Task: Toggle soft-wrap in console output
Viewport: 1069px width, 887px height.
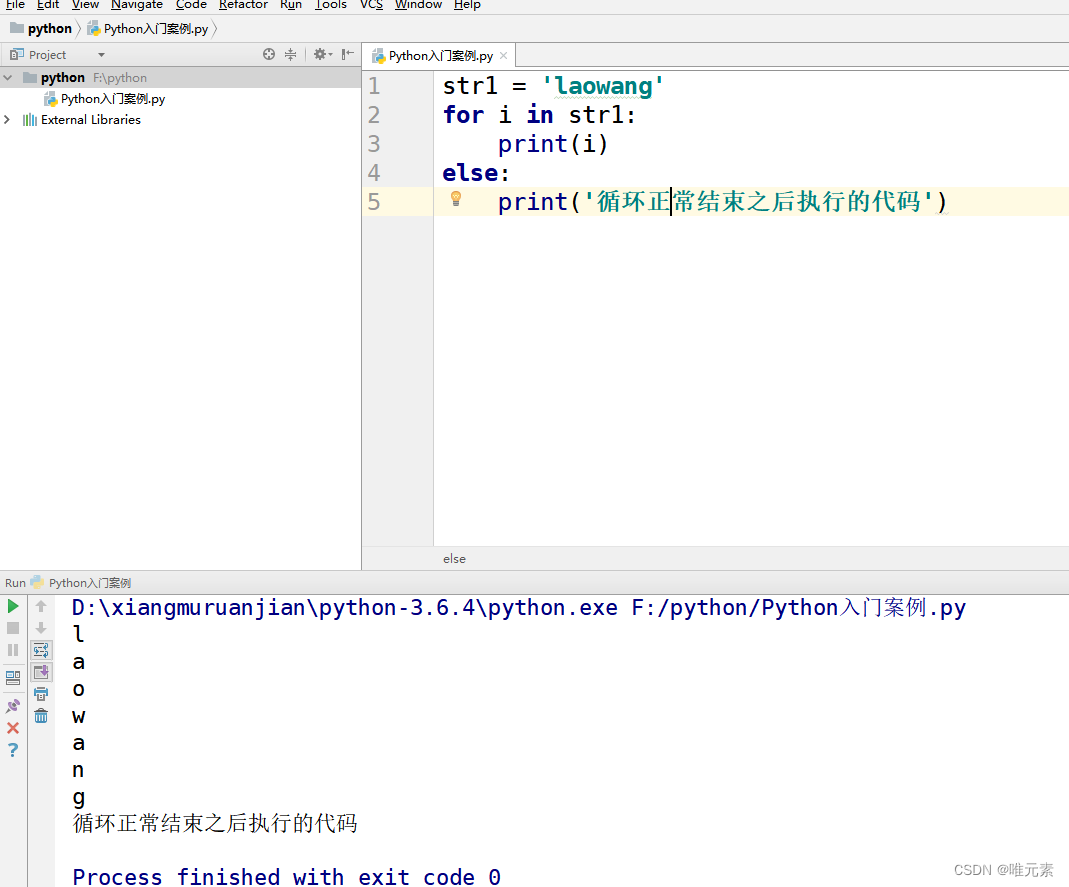Action: click(x=40, y=649)
